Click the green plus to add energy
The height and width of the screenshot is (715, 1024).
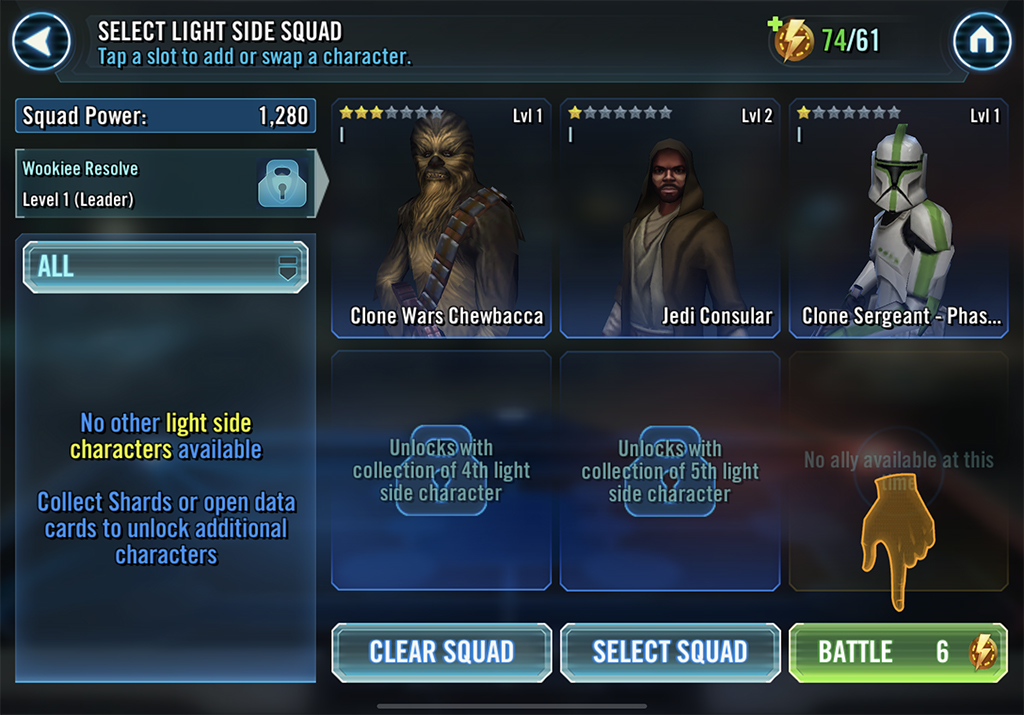click(775, 25)
